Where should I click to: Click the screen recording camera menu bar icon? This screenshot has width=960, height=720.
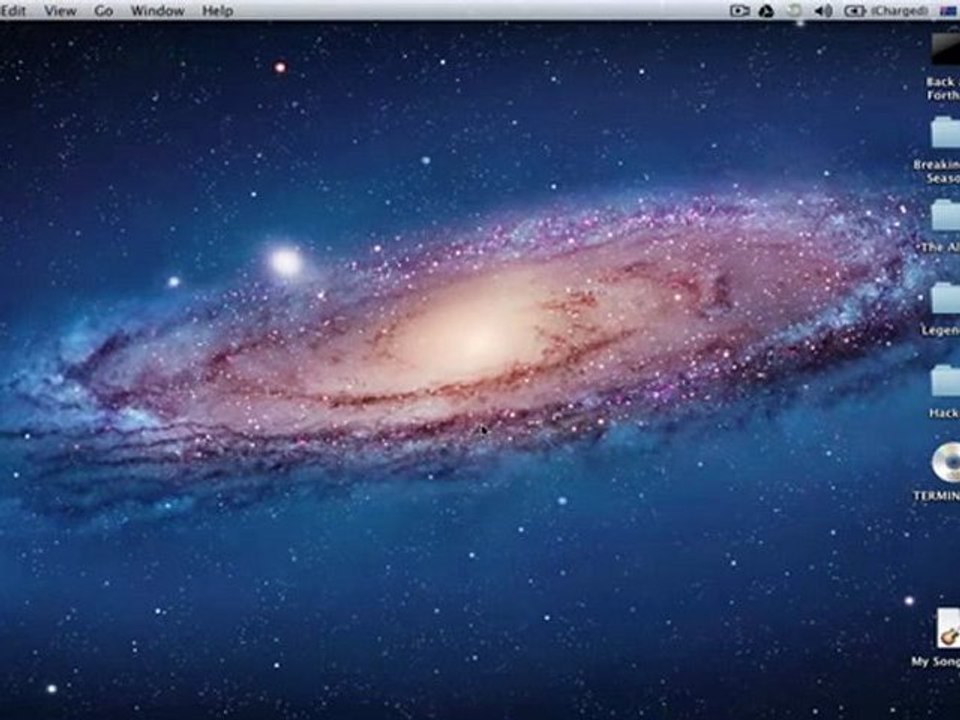pos(740,10)
